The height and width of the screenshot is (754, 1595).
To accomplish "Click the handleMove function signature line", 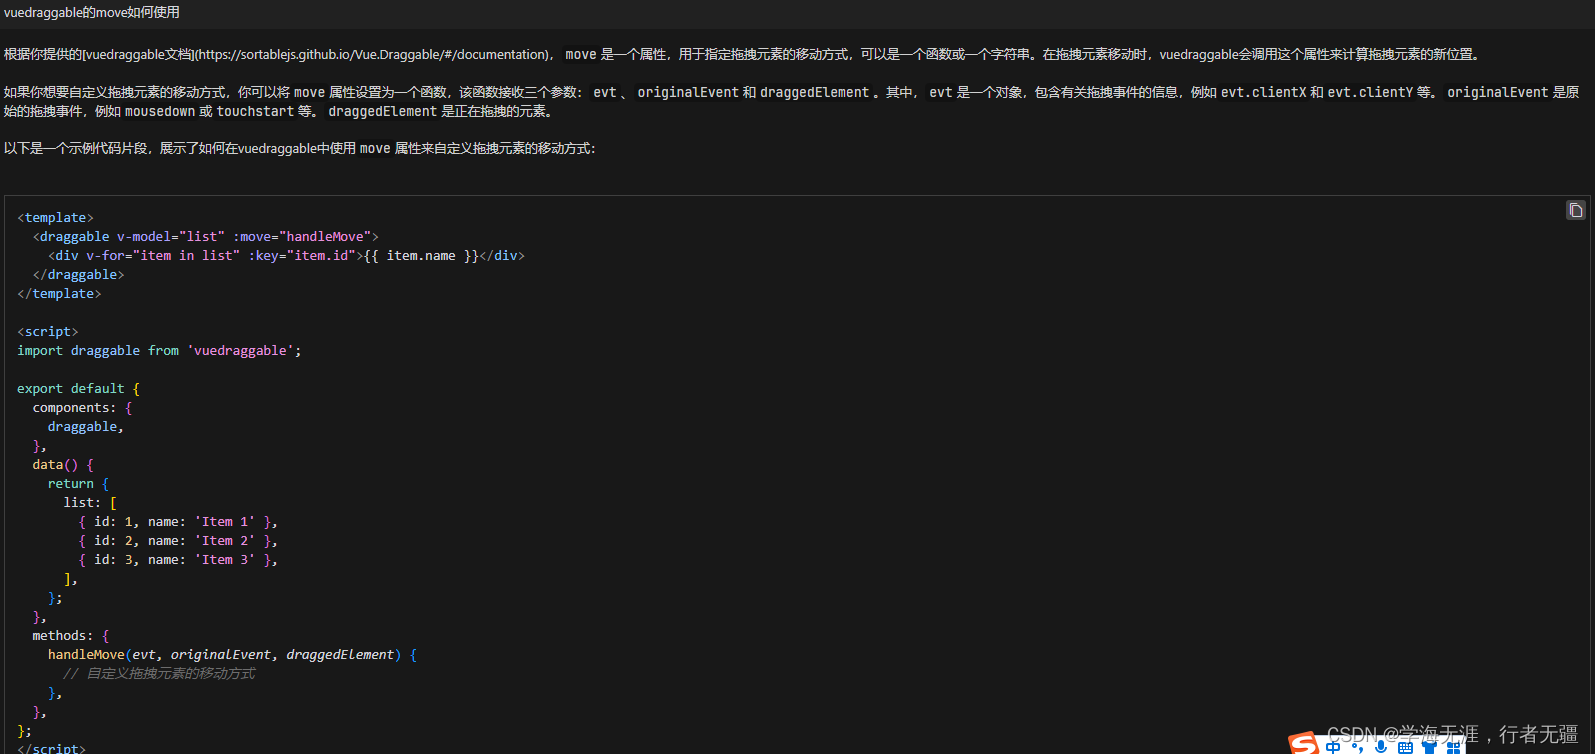I will 232,654.
